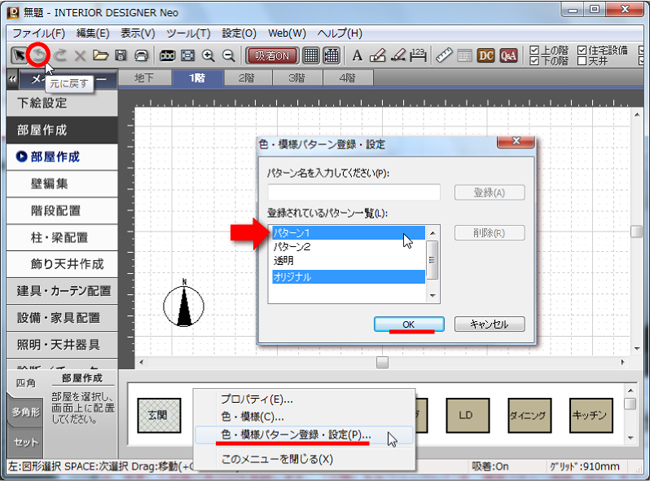Expand the 建具・カーテン配置 section

point(65,291)
